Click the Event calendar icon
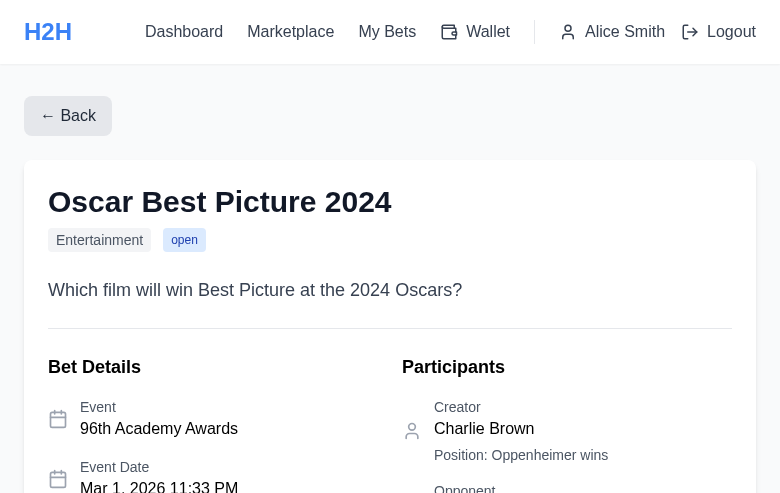 [58, 419]
